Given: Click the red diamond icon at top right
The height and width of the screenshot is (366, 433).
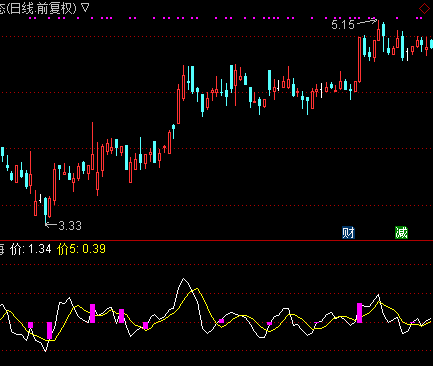Looking at the screenshot, I should [425, 8].
